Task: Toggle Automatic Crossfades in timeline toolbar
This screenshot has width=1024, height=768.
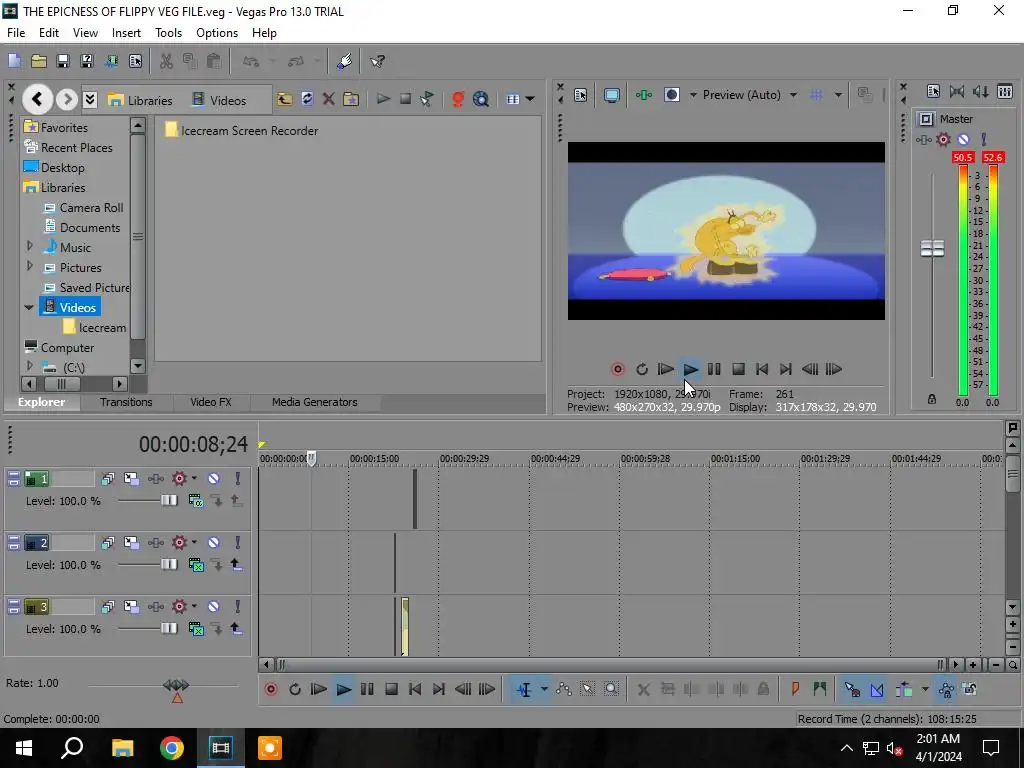Action: (x=877, y=689)
